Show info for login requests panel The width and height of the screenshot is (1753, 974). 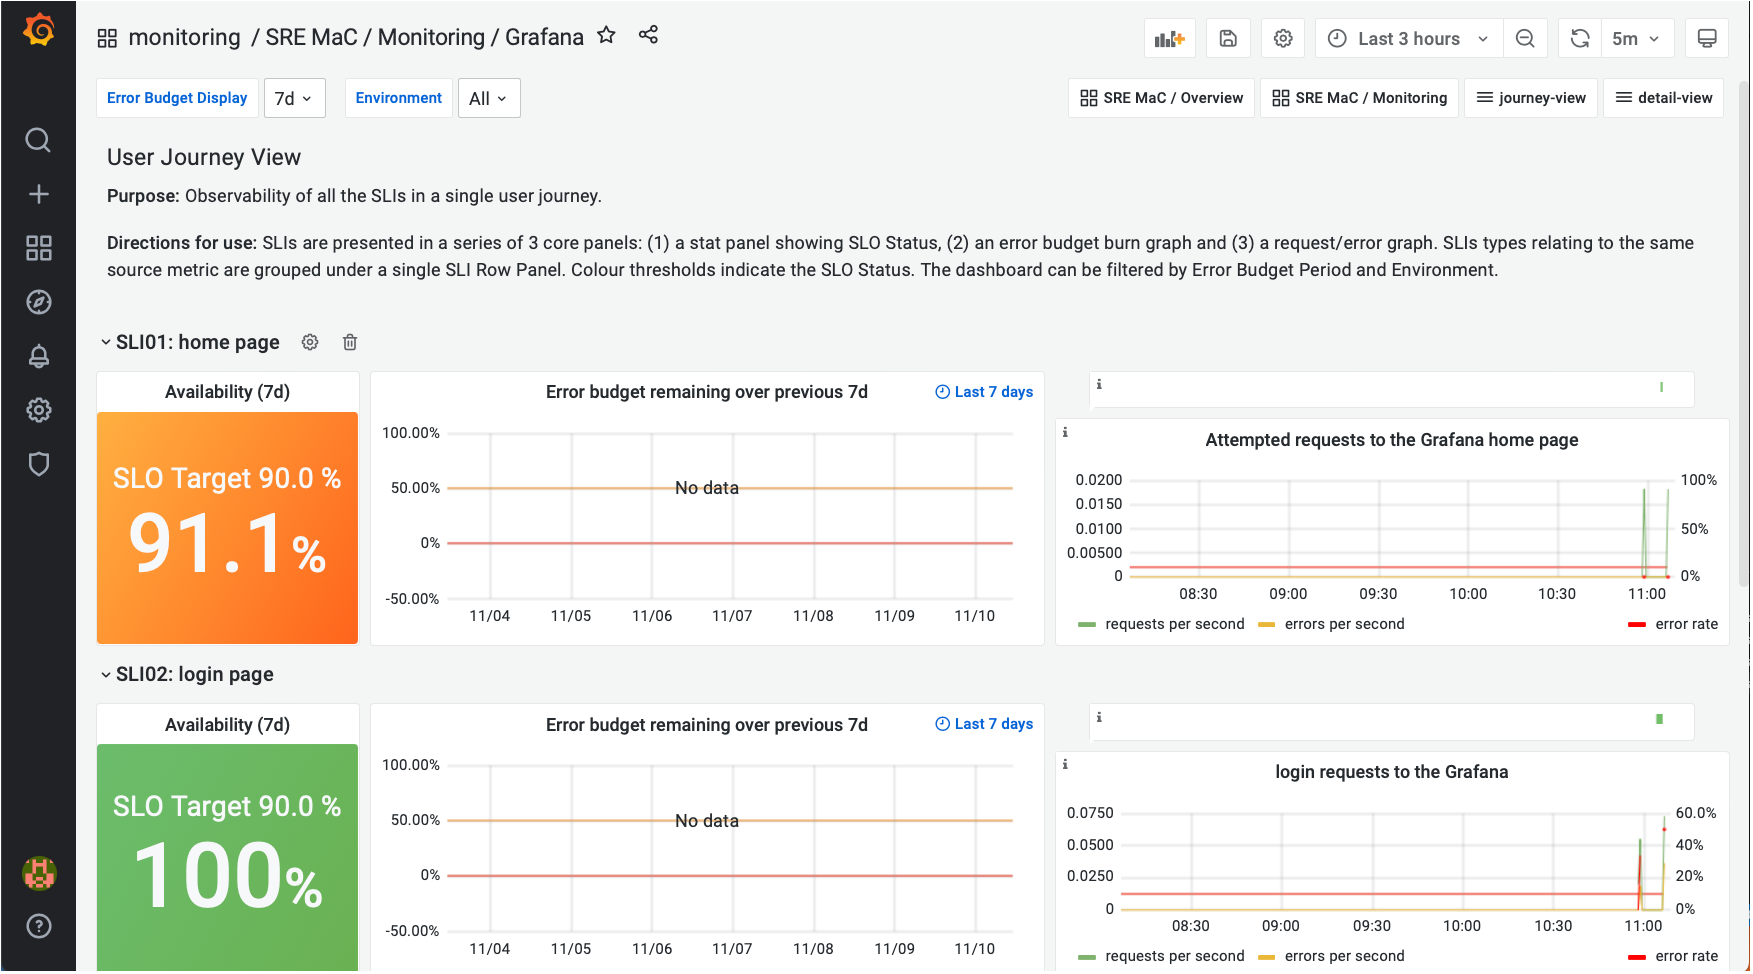pos(1065,764)
